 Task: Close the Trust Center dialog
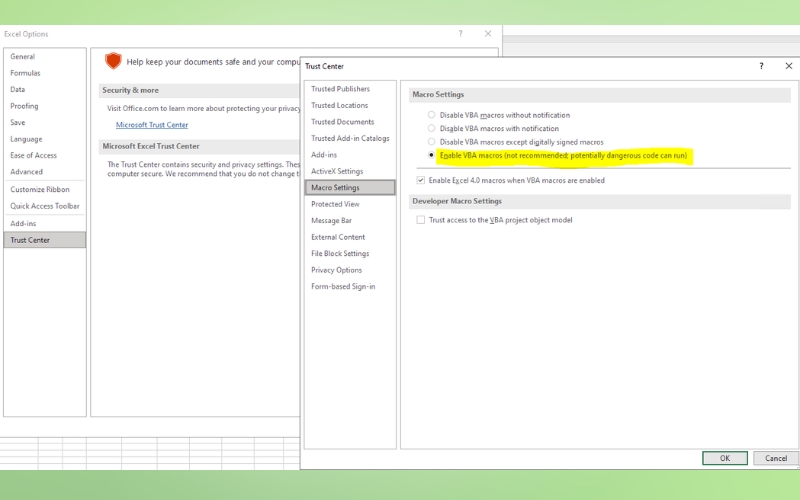pyautogui.click(x=788, y=66)
